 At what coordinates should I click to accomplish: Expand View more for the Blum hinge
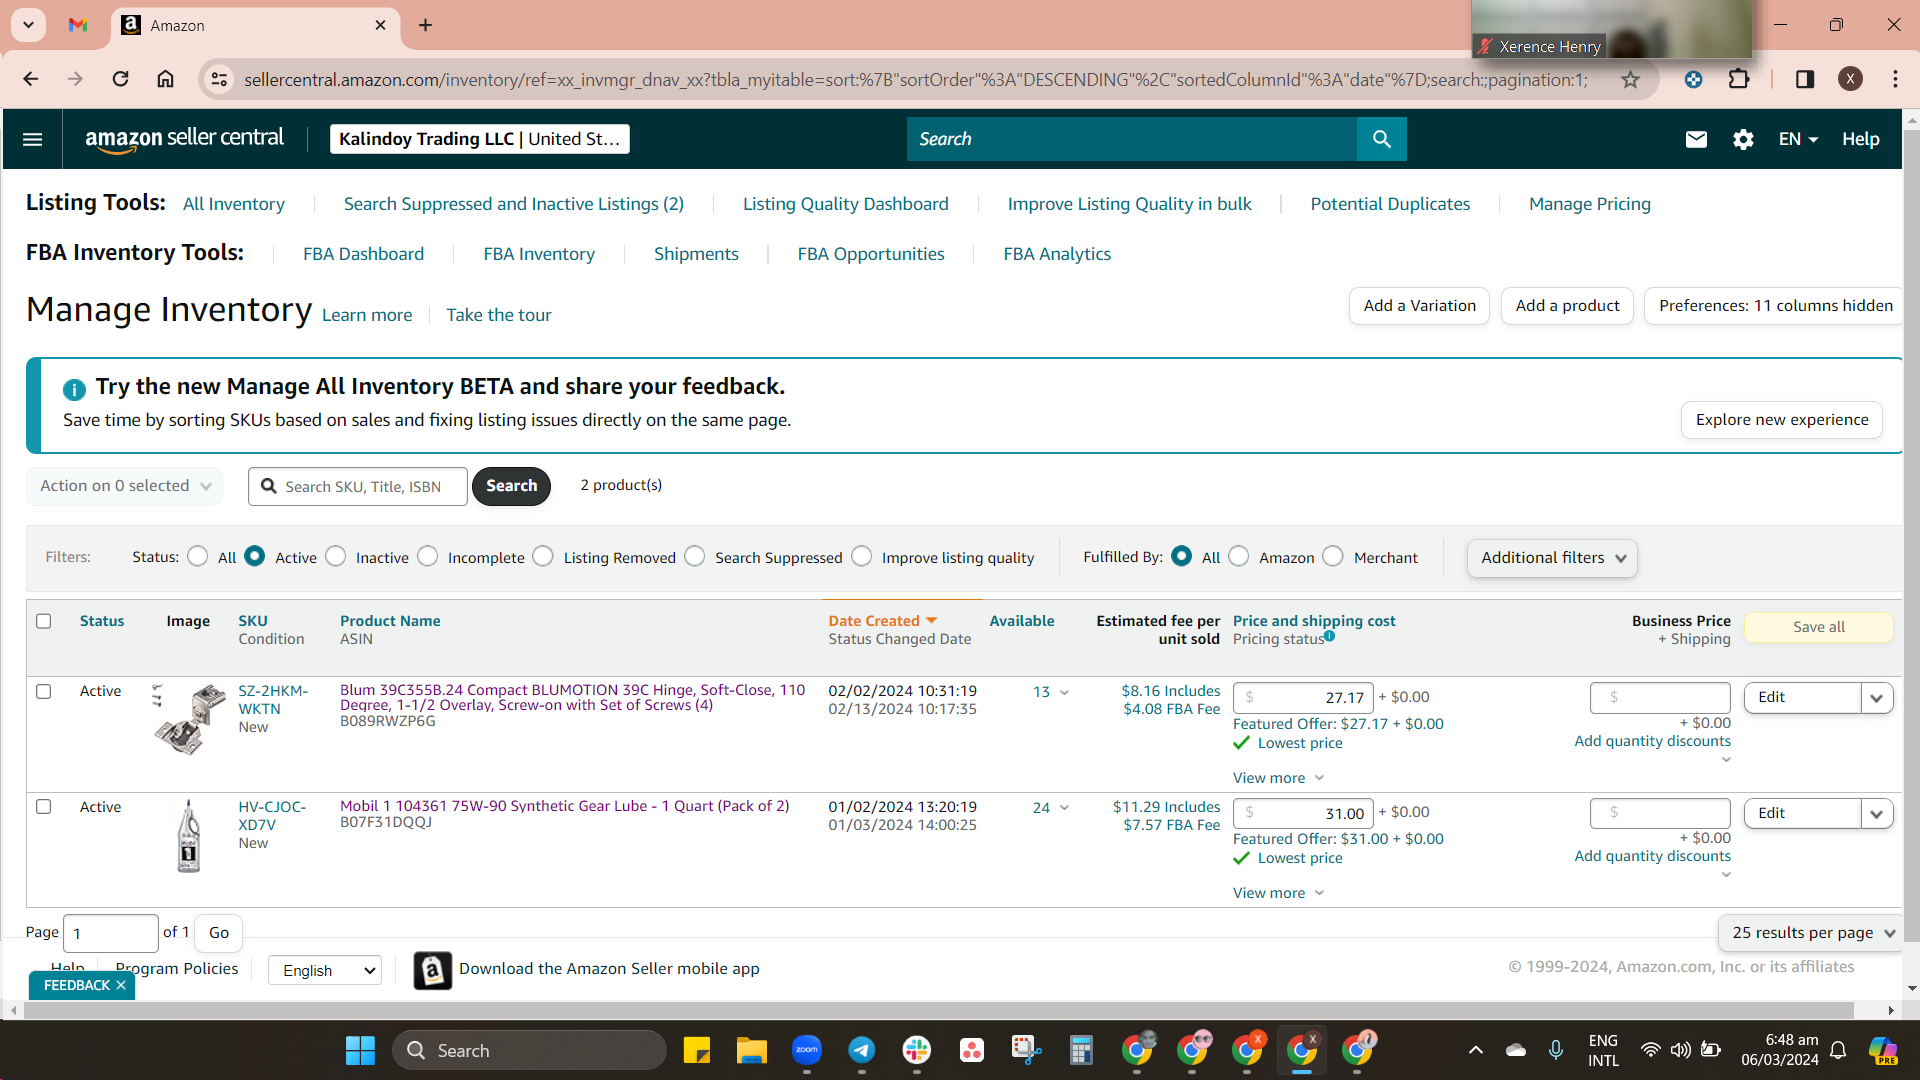click(x=1278, y=778)
